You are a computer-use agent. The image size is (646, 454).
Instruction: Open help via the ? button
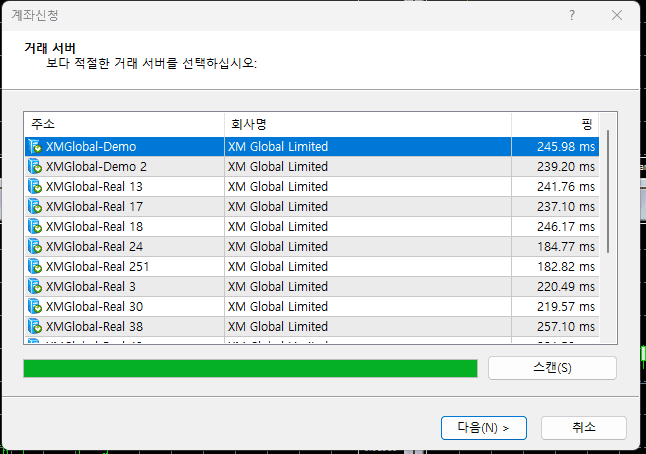pyautogui.click(x=572, y=15)
